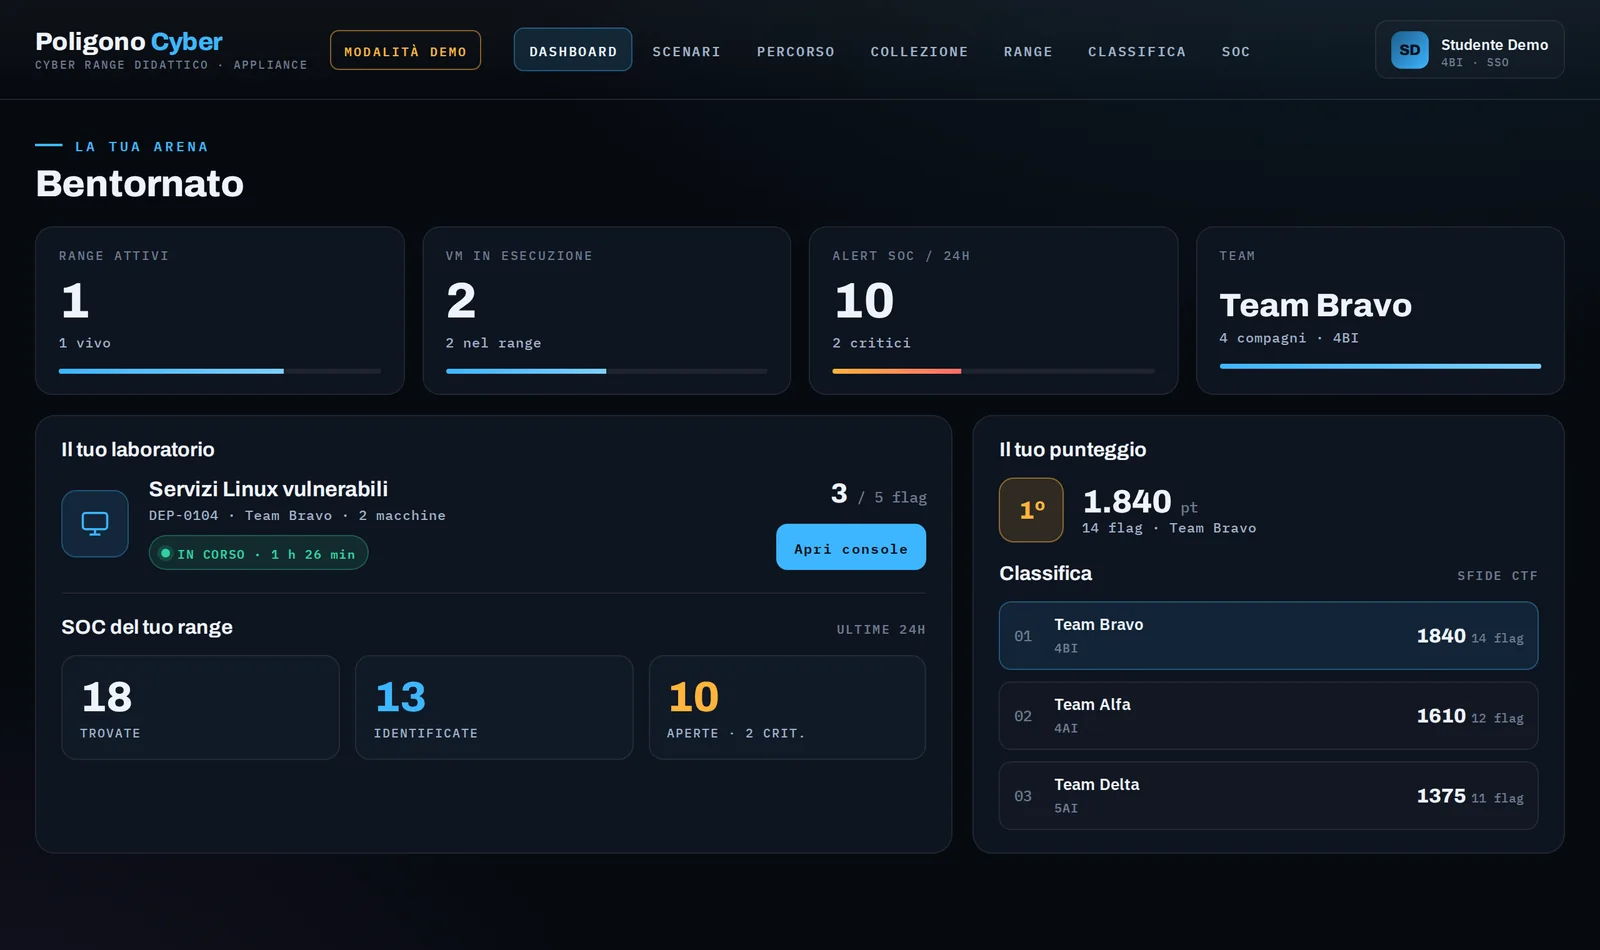Navigate to the Range tab
The width and height of the screenshot is (1600, 950).
[1028, 51]
